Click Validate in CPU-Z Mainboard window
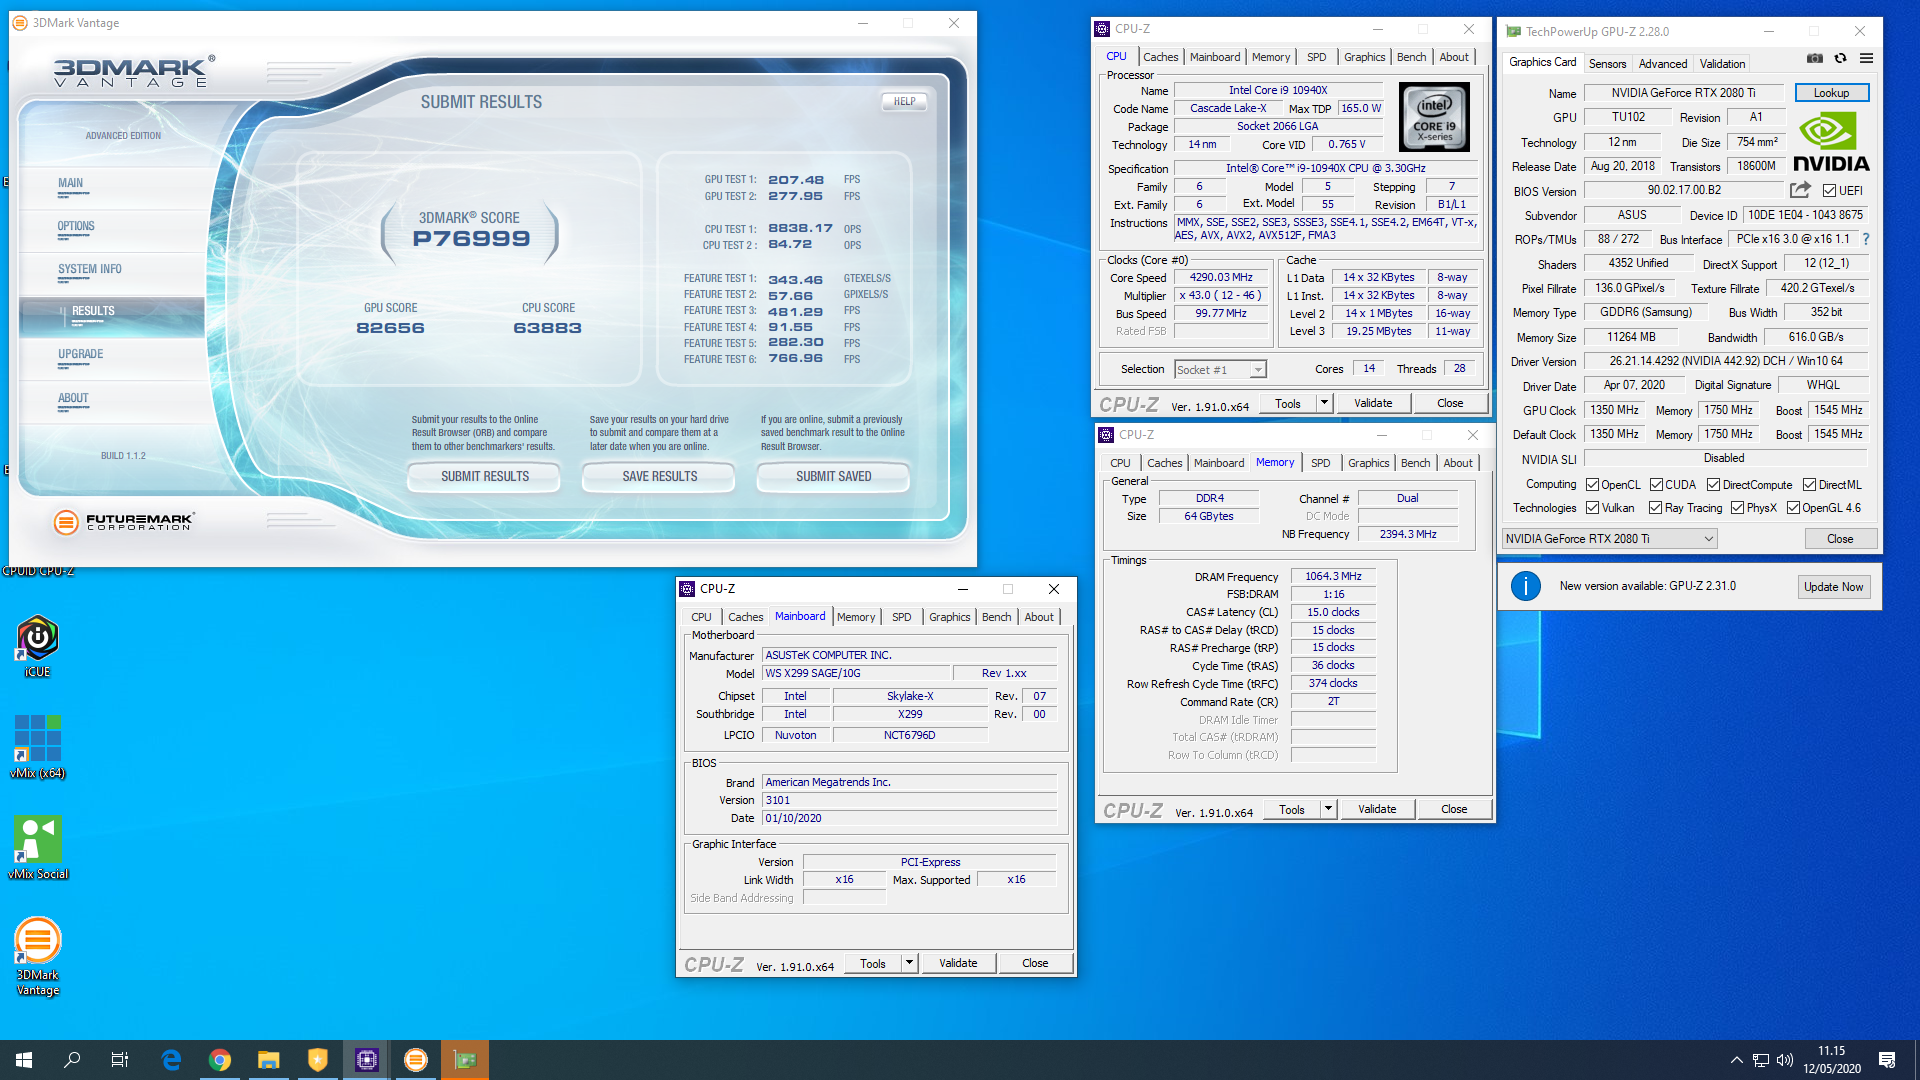The height and width of the screenshot is (1080, 1920). tap(958, 963)
